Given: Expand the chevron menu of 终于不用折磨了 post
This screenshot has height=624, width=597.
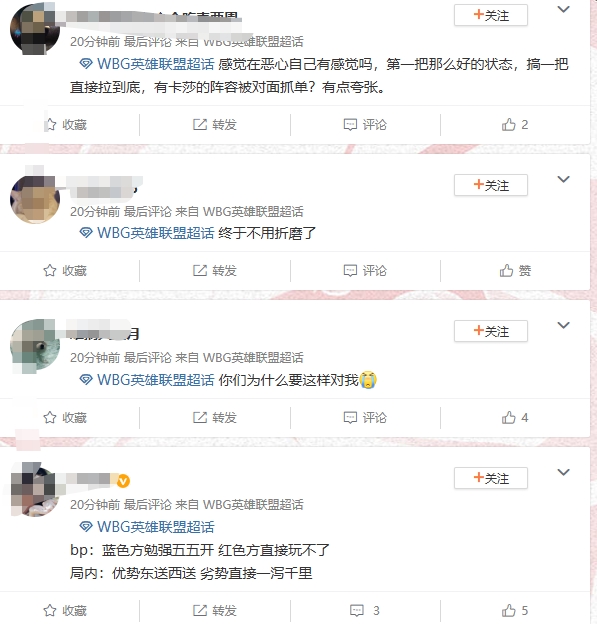Looking at the screenshot, I should pyautogui.click(x=563, y=179).
